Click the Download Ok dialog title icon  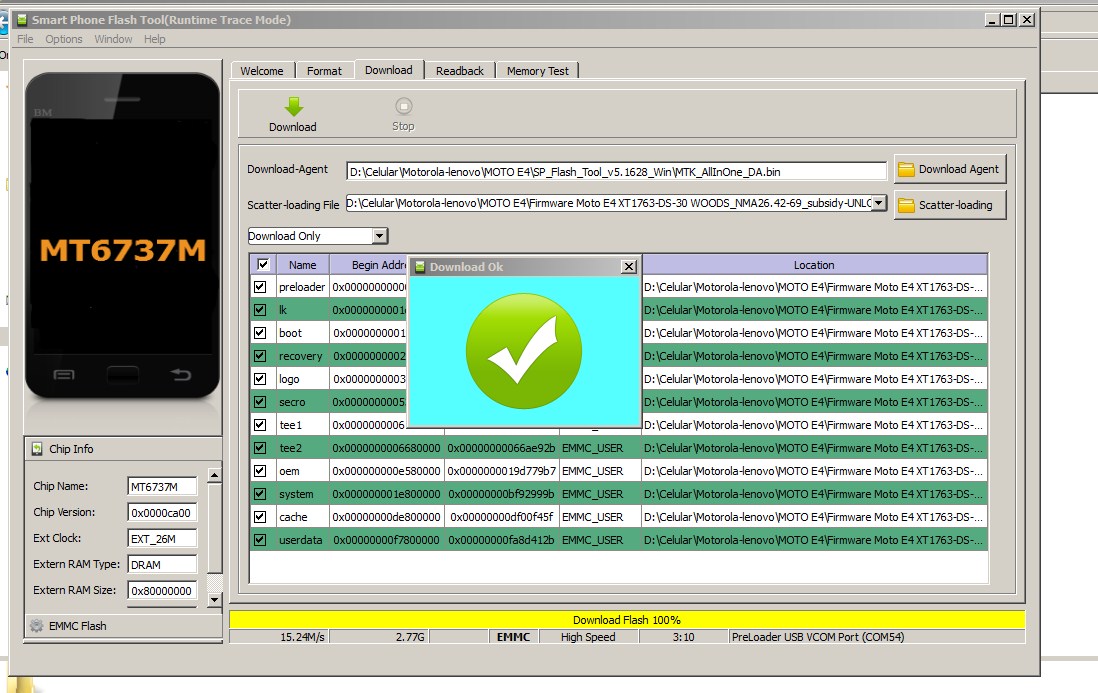click(x=420, y=267)
